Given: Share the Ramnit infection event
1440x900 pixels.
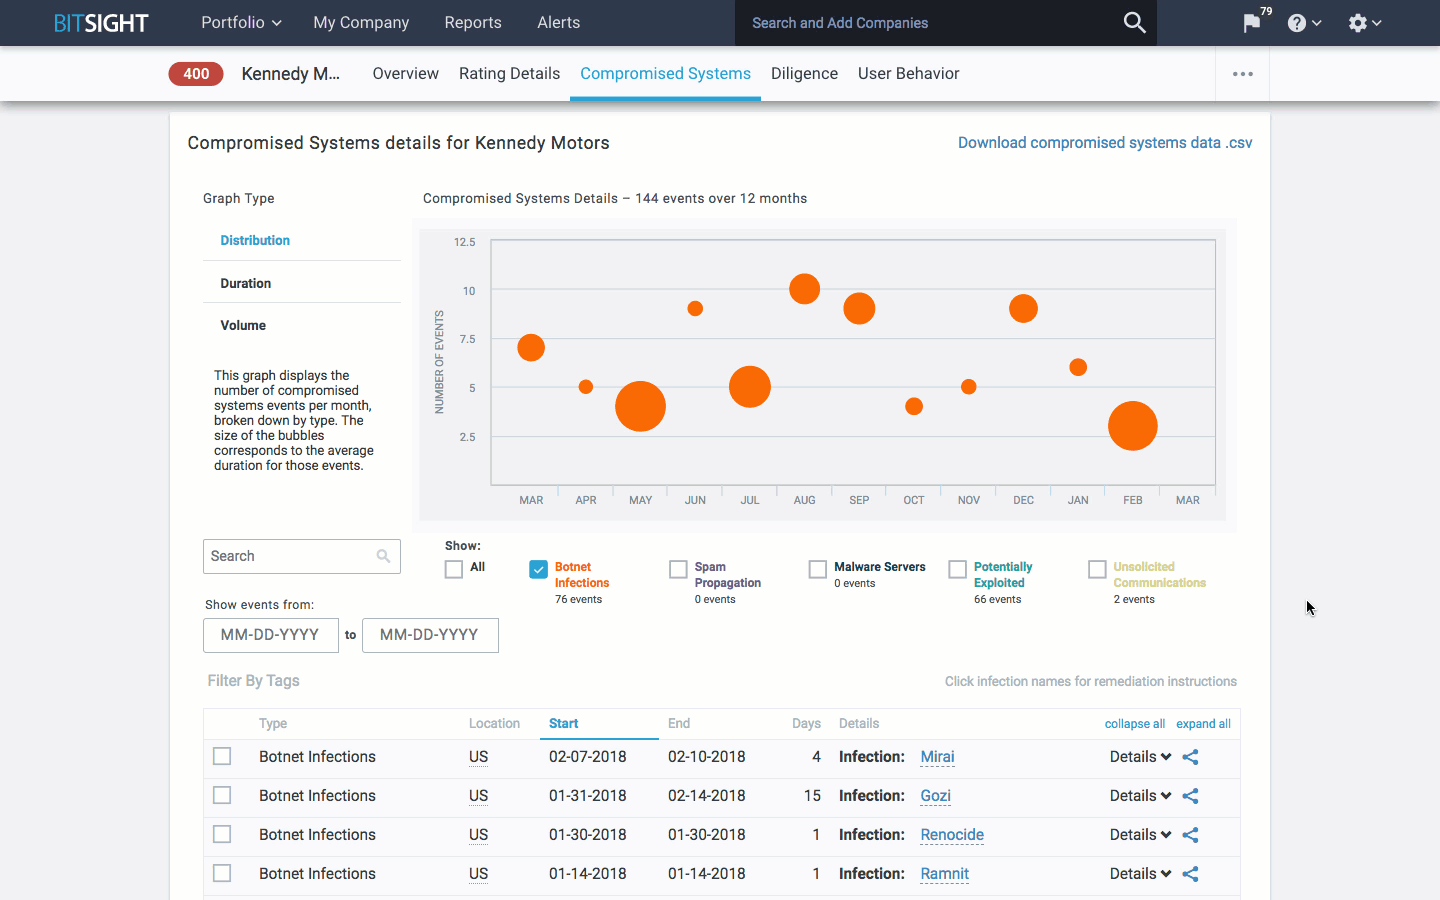Looking at the screenshot, I should [1190, 874].
